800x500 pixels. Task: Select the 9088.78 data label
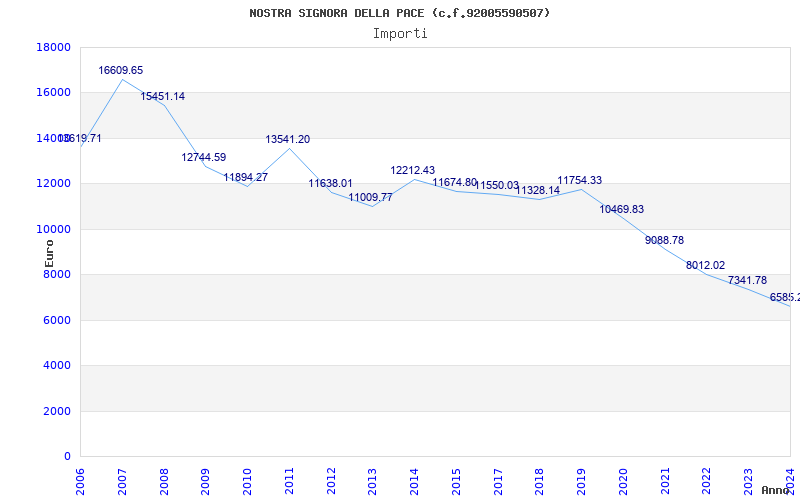[664, 240]
